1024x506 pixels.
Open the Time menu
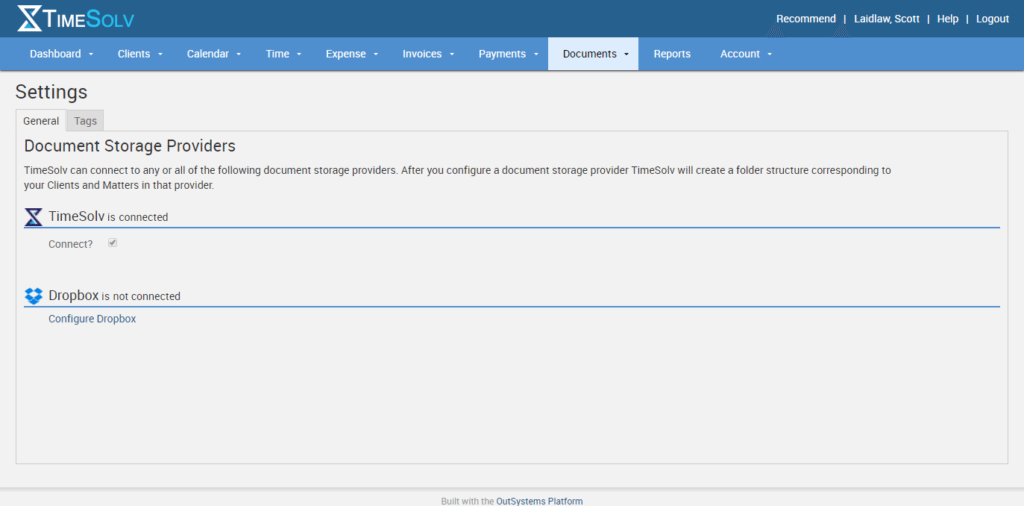278,54
